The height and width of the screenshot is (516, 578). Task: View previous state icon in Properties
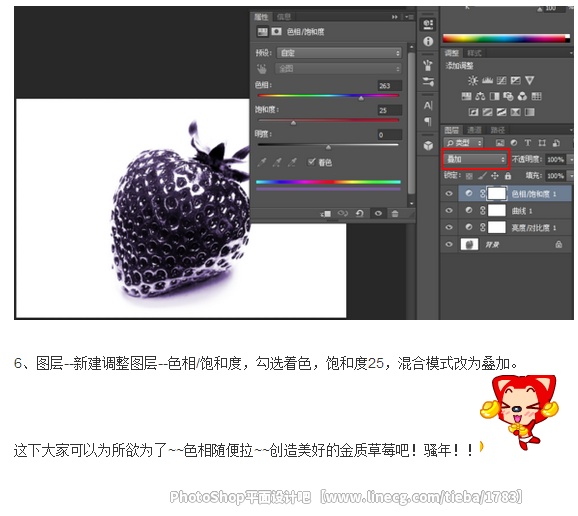(343, 213)
